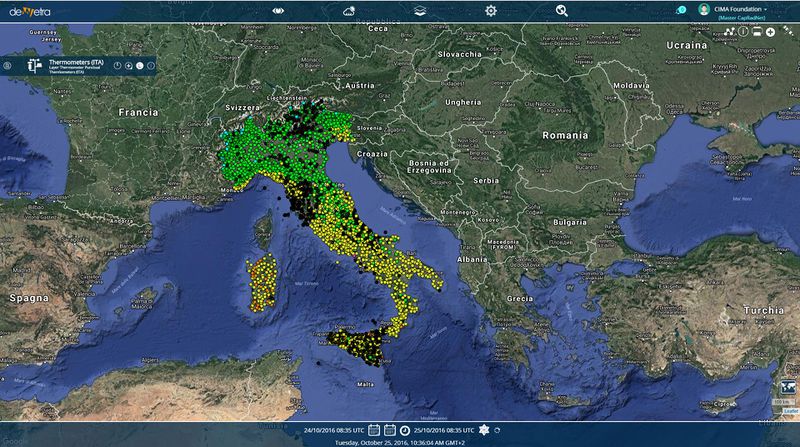
Task: Click the Turchia map label
Action: (x=763, y=310)
